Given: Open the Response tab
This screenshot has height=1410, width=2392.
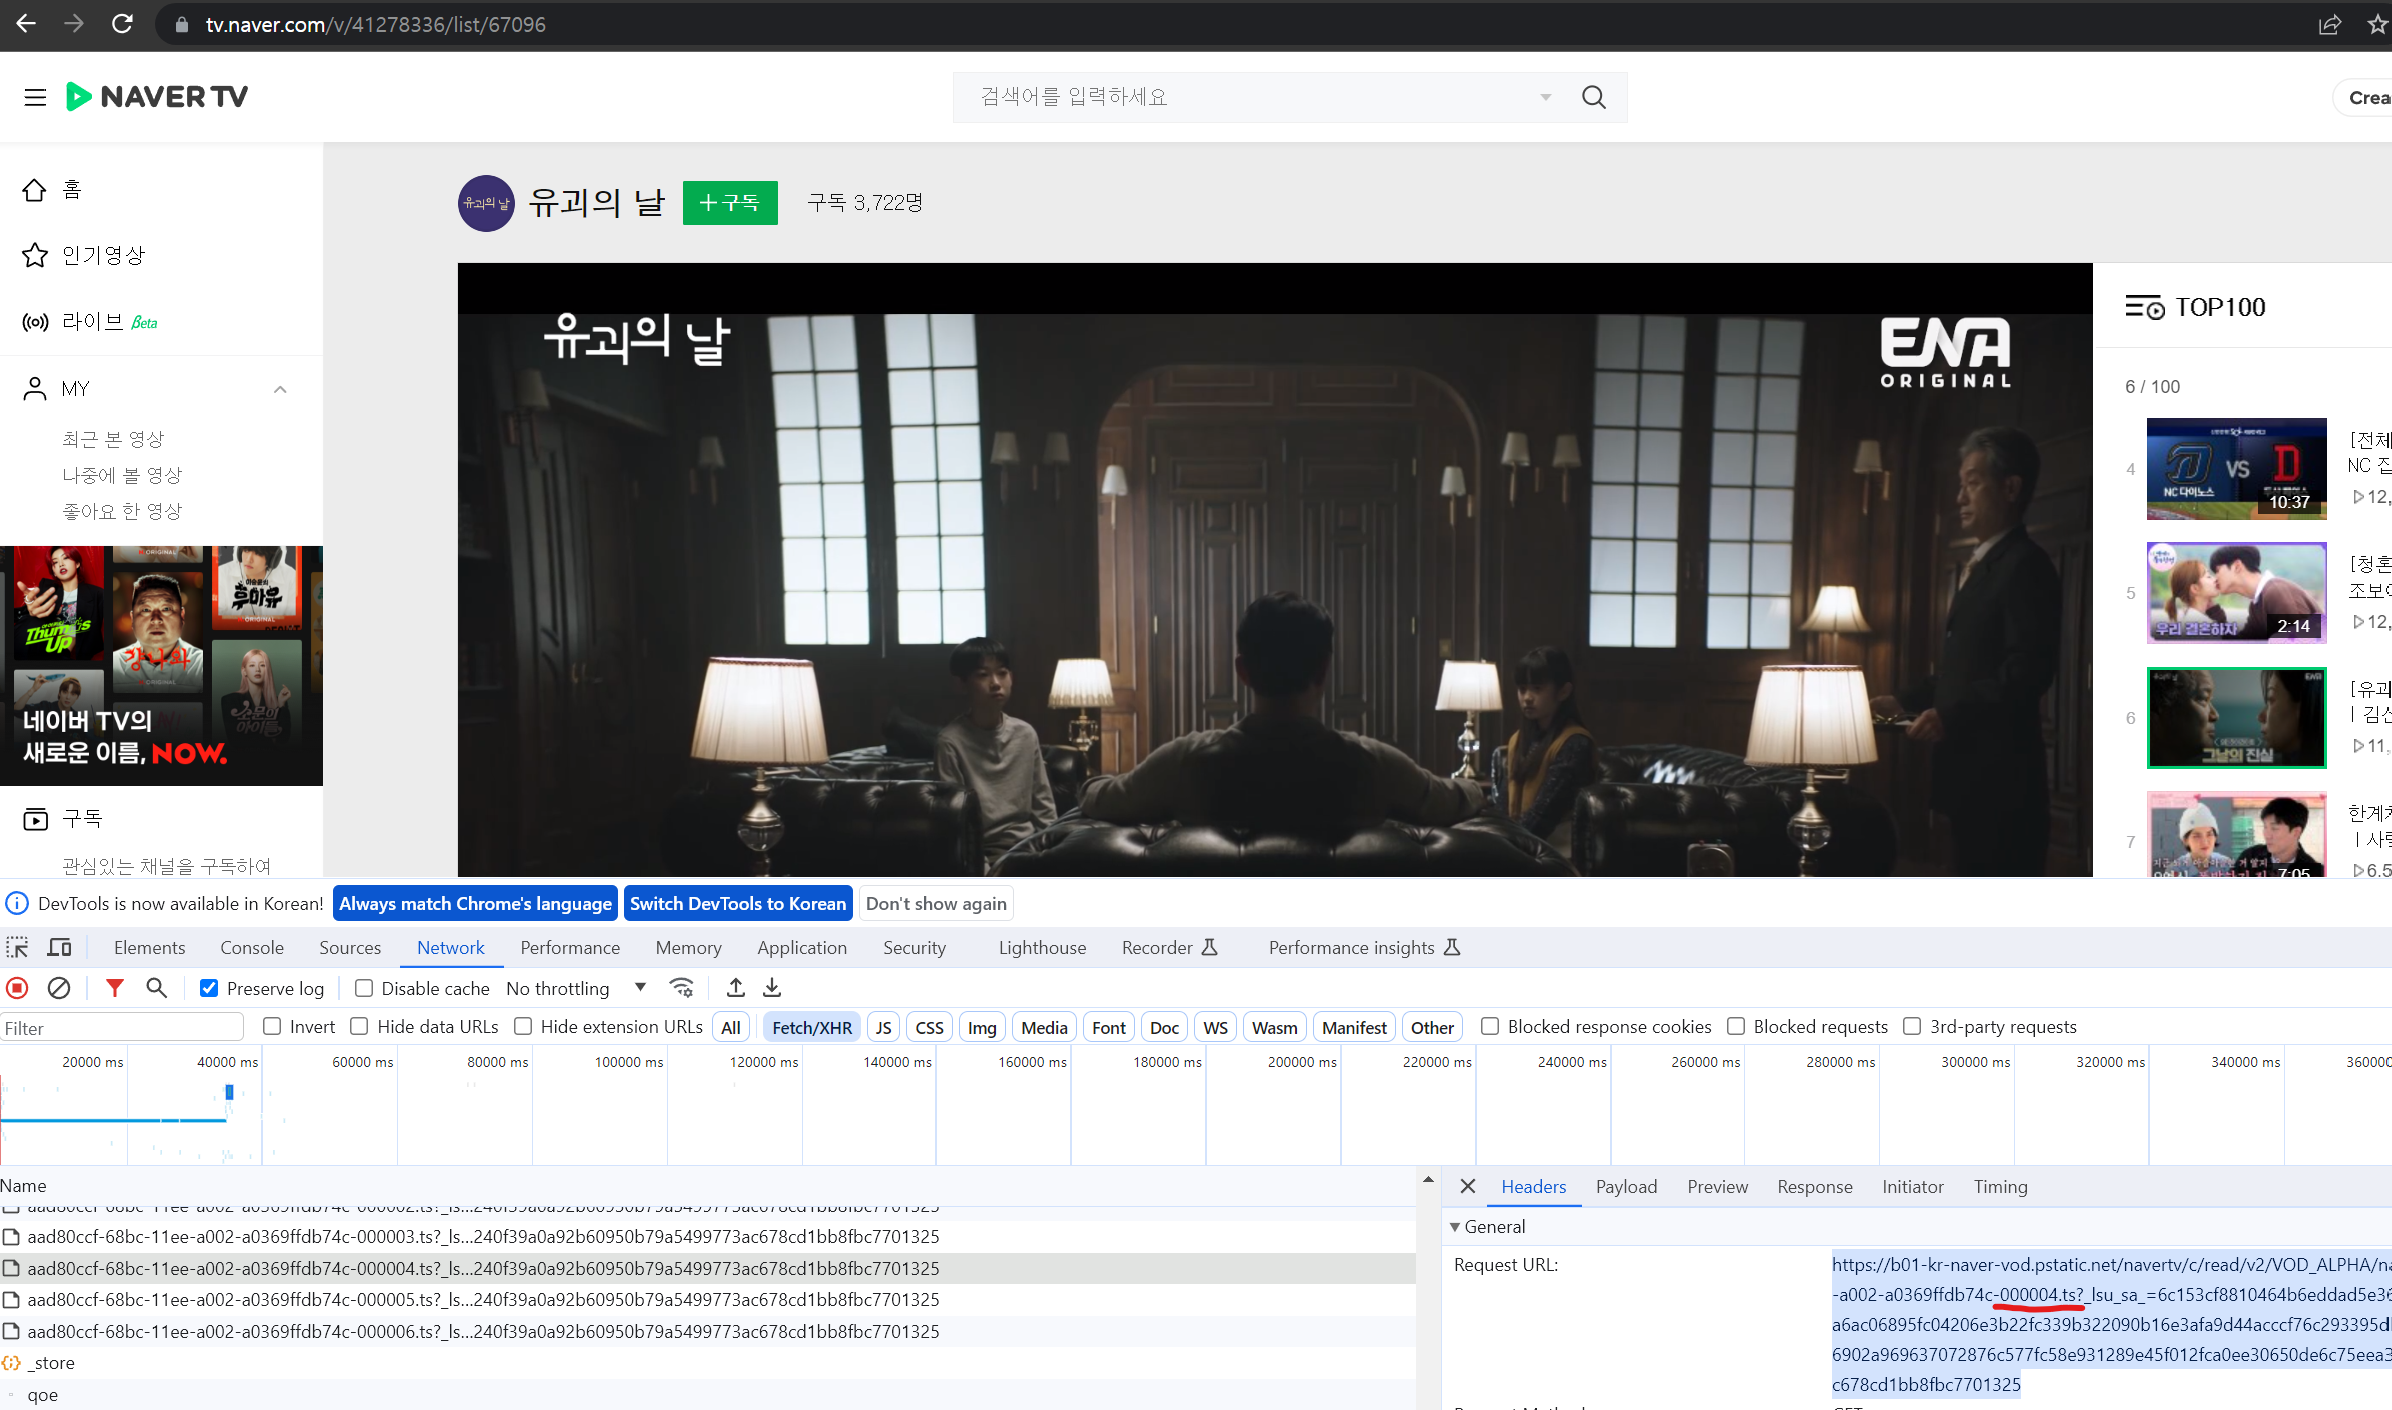Looking at the screenshot, I should [x=1814, y=1186].
